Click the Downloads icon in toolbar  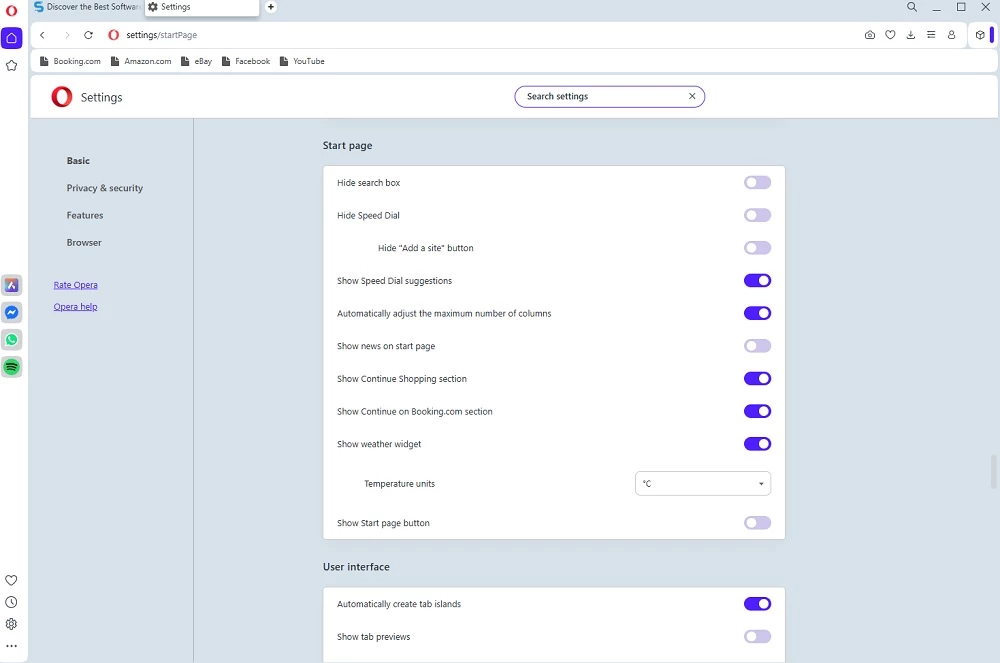[910, 35]
